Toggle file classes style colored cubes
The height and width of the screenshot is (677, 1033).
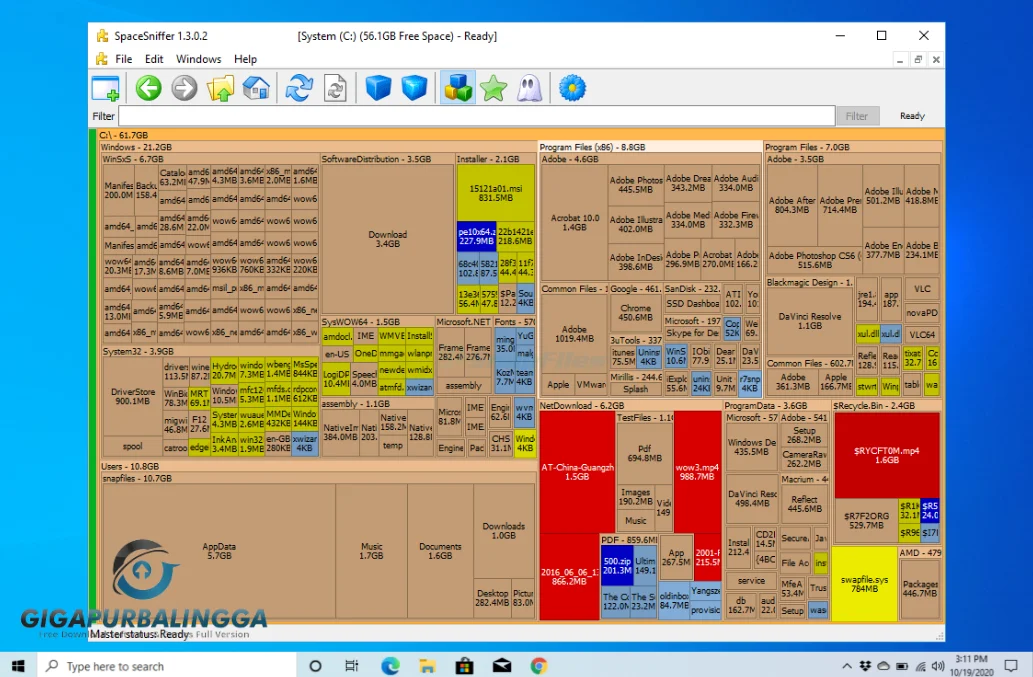click(x=458, y=88)
